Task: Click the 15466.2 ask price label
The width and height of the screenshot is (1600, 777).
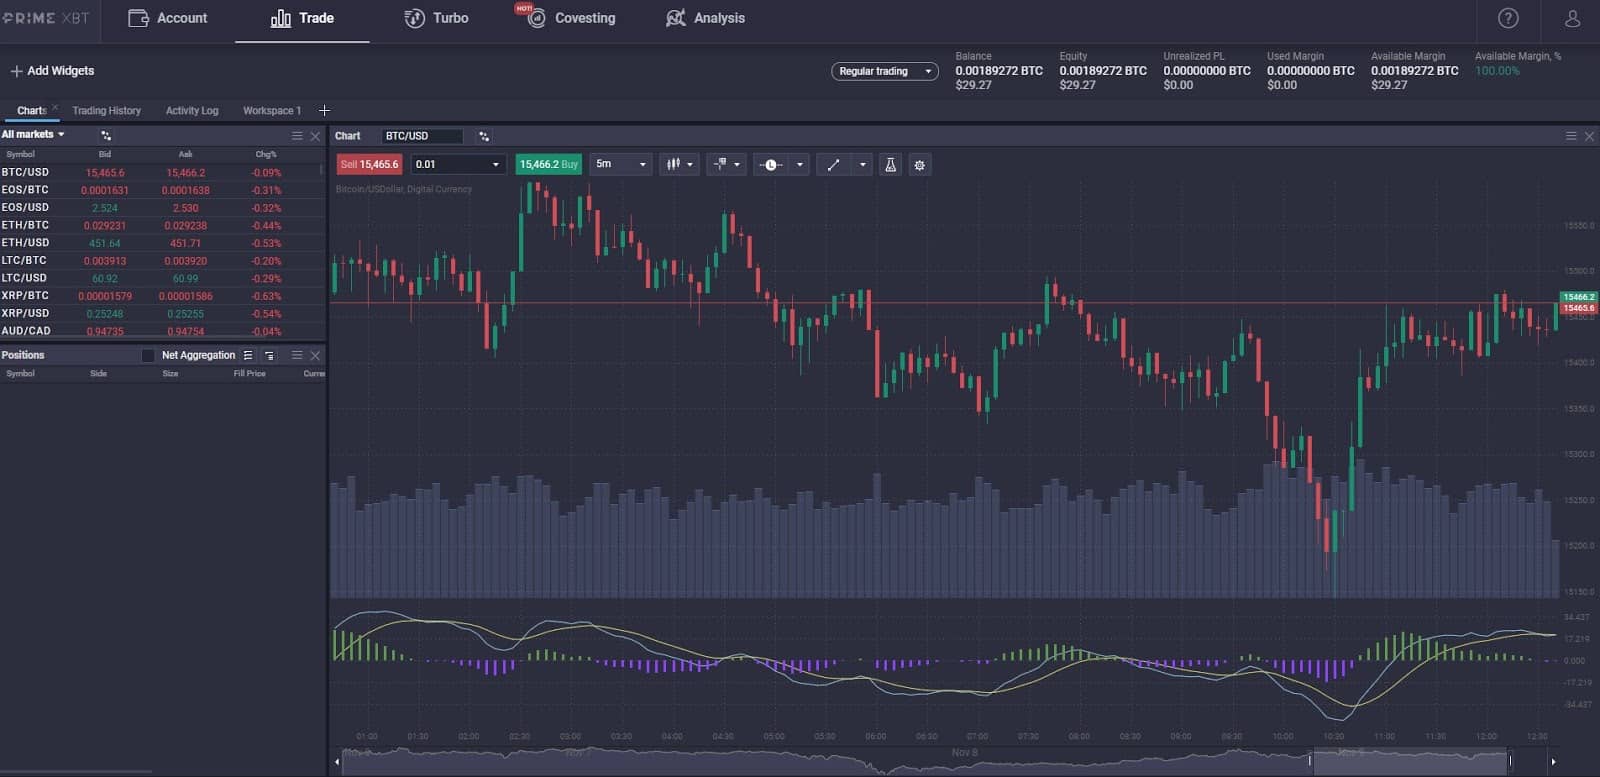Action: click(x=1579, y=297)
